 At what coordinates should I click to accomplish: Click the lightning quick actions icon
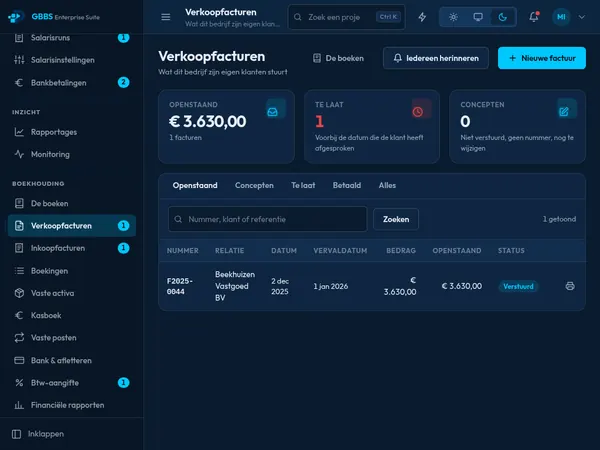click(422, 17)
